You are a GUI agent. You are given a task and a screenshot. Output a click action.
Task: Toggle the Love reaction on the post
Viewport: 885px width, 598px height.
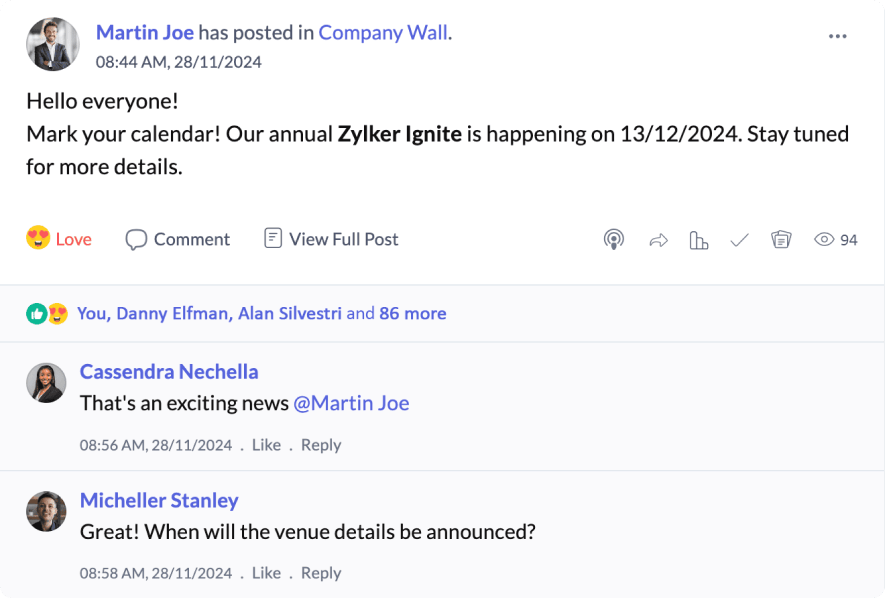click(59, 239)
